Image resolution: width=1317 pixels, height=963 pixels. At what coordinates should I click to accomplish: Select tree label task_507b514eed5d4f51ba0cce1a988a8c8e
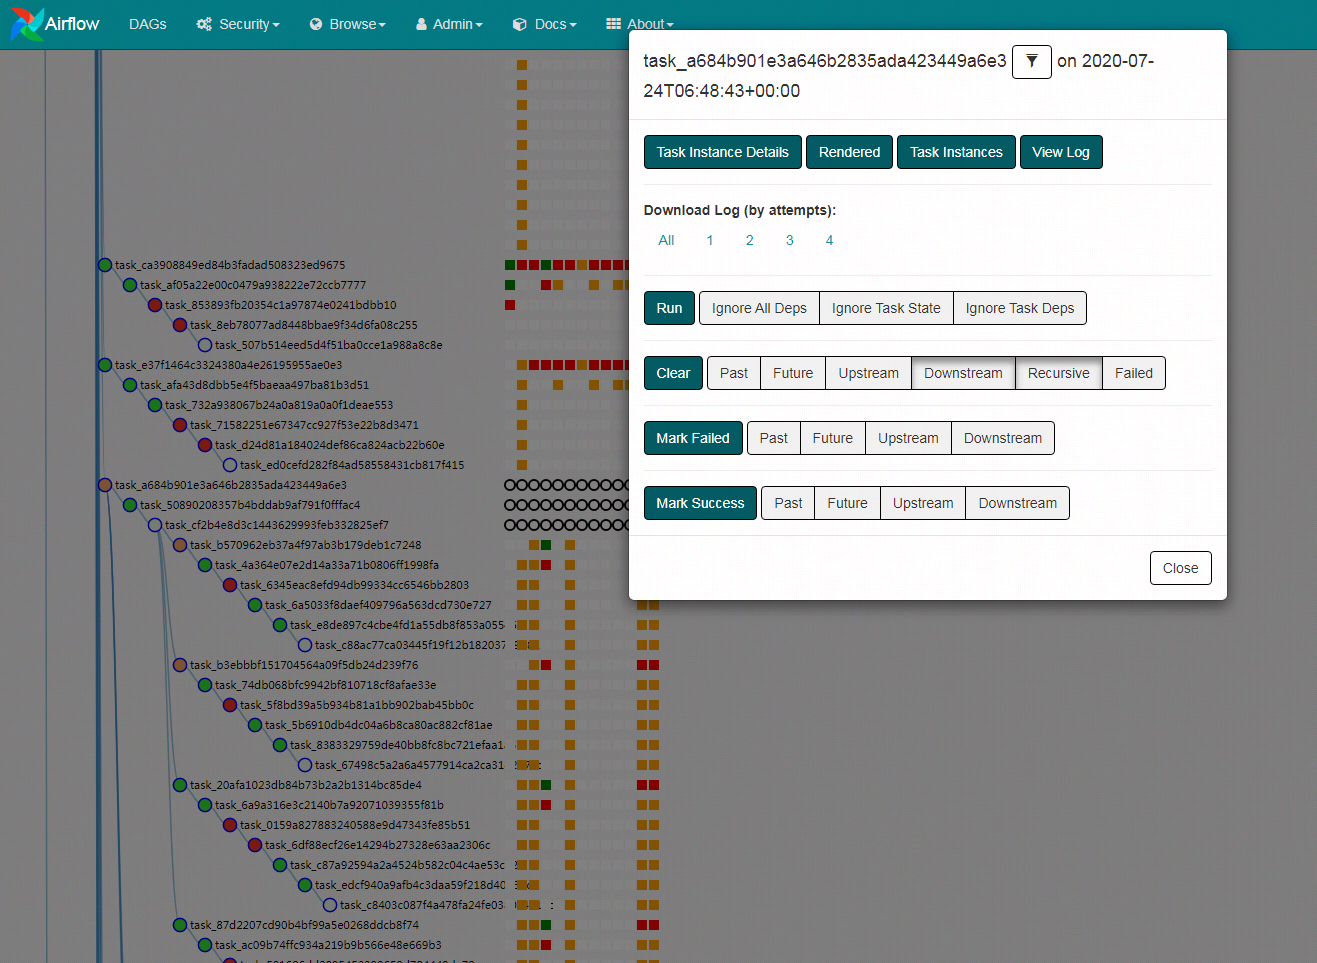click(x=329, y=345)
